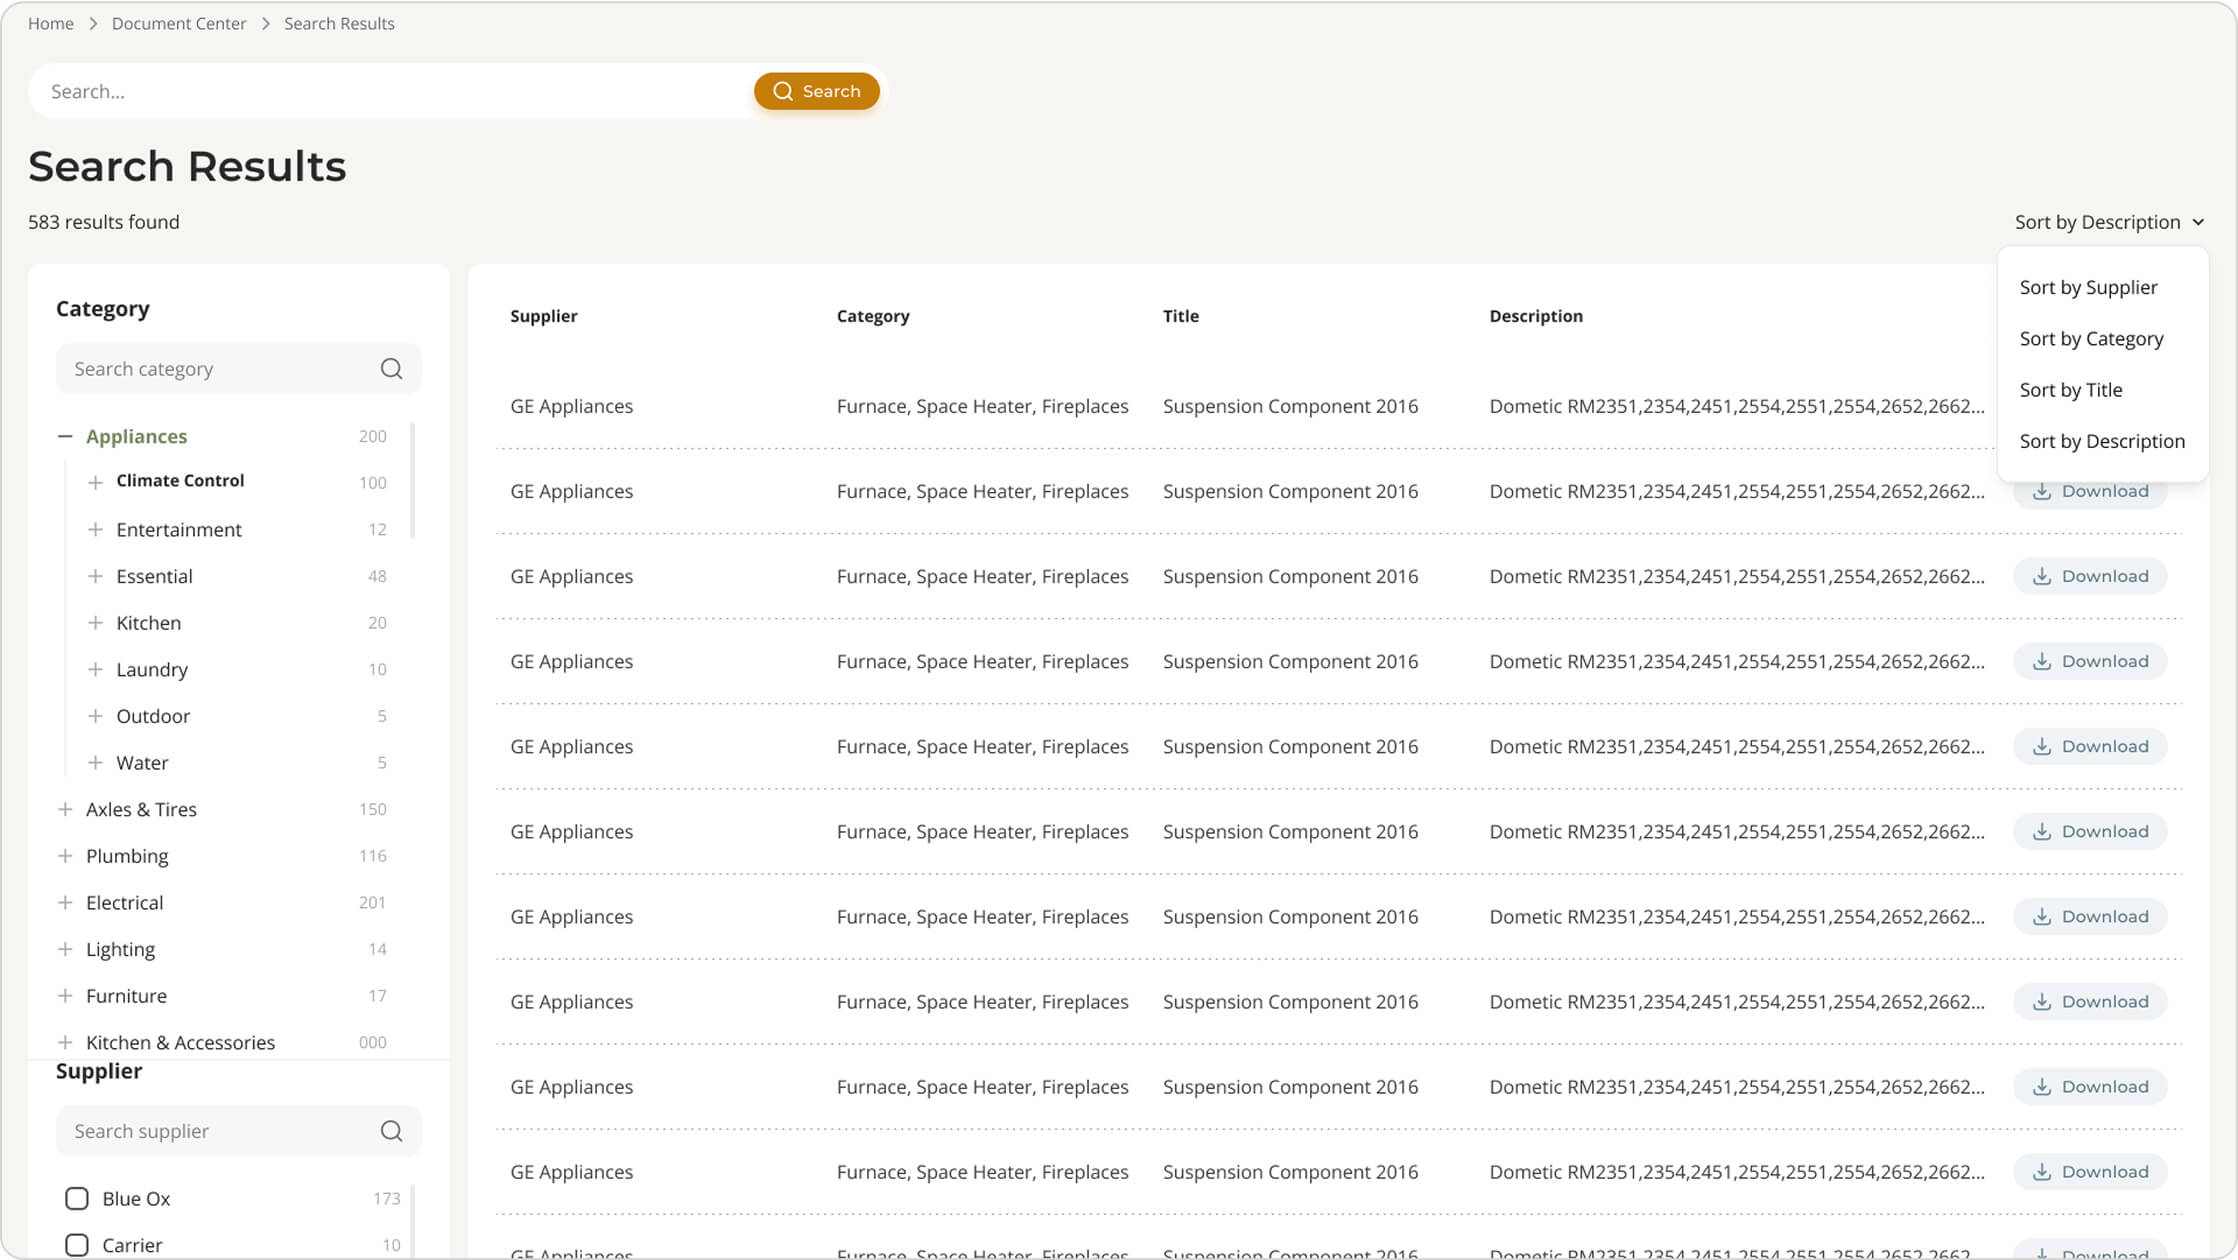The width and height of the screenshot is (2238, 1260).
Task: Click the Description column header
Action: [1536, 316]
